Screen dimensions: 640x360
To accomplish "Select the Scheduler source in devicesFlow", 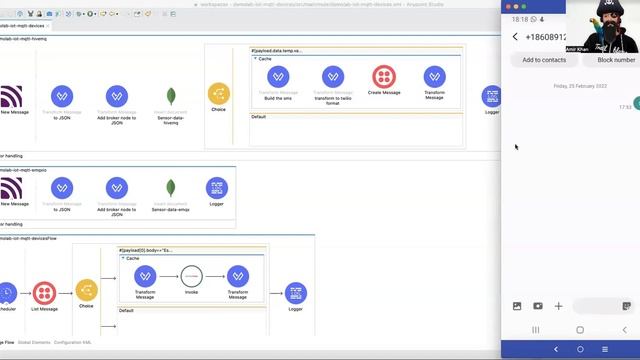I will pos(8,293).
